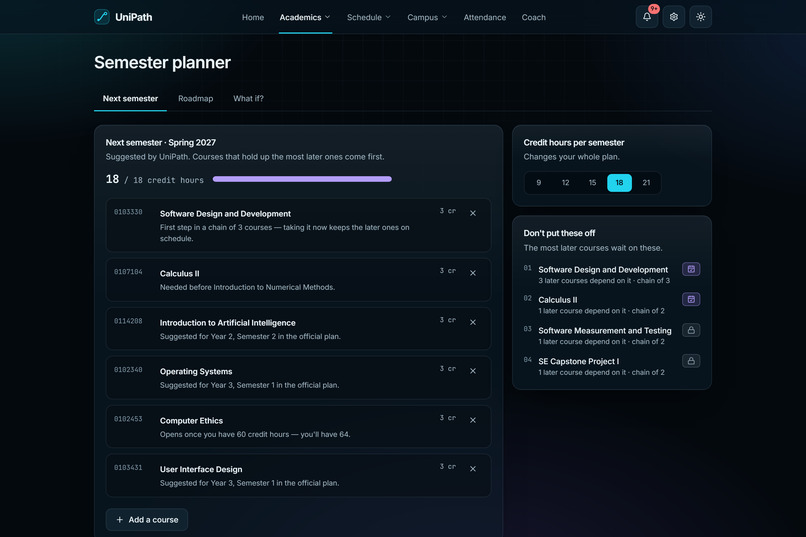
Task: Select 15 credit hours per semester
Action: tap(592, 183)
